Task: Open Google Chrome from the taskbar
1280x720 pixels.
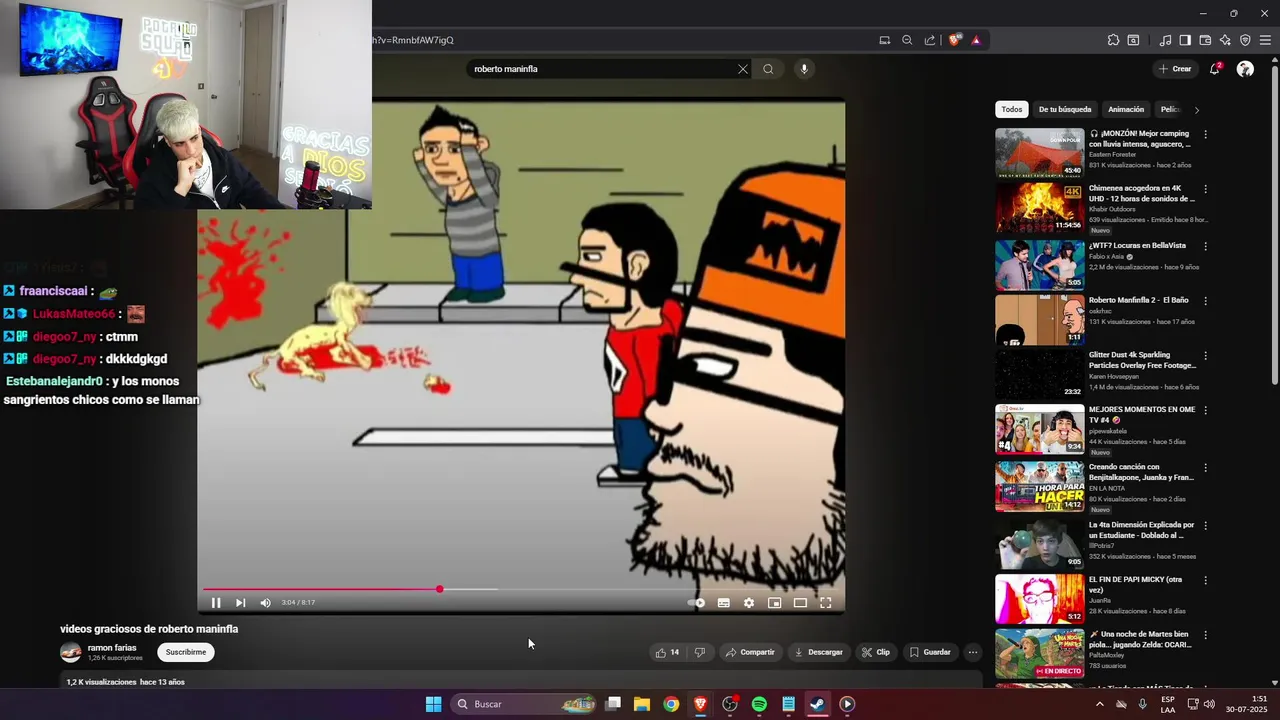Action: point(671,704)
